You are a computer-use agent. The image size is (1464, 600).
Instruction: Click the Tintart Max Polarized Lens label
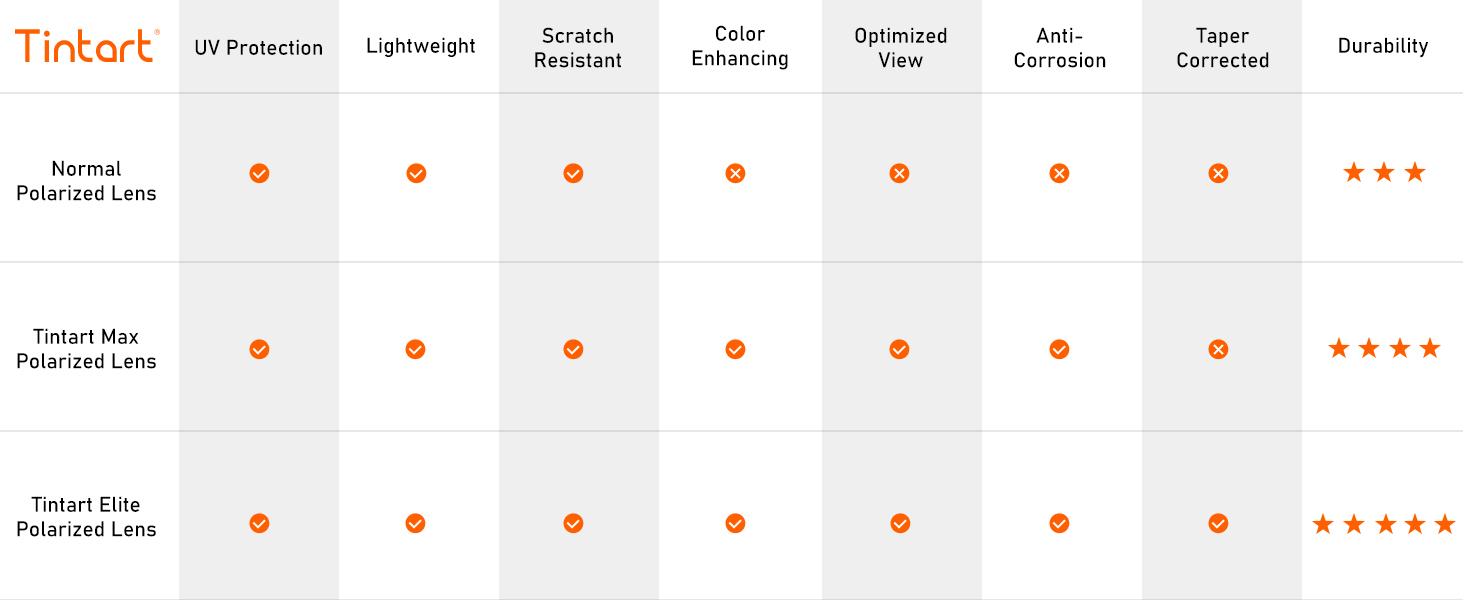pyautogui.click(x=87, y=349)
